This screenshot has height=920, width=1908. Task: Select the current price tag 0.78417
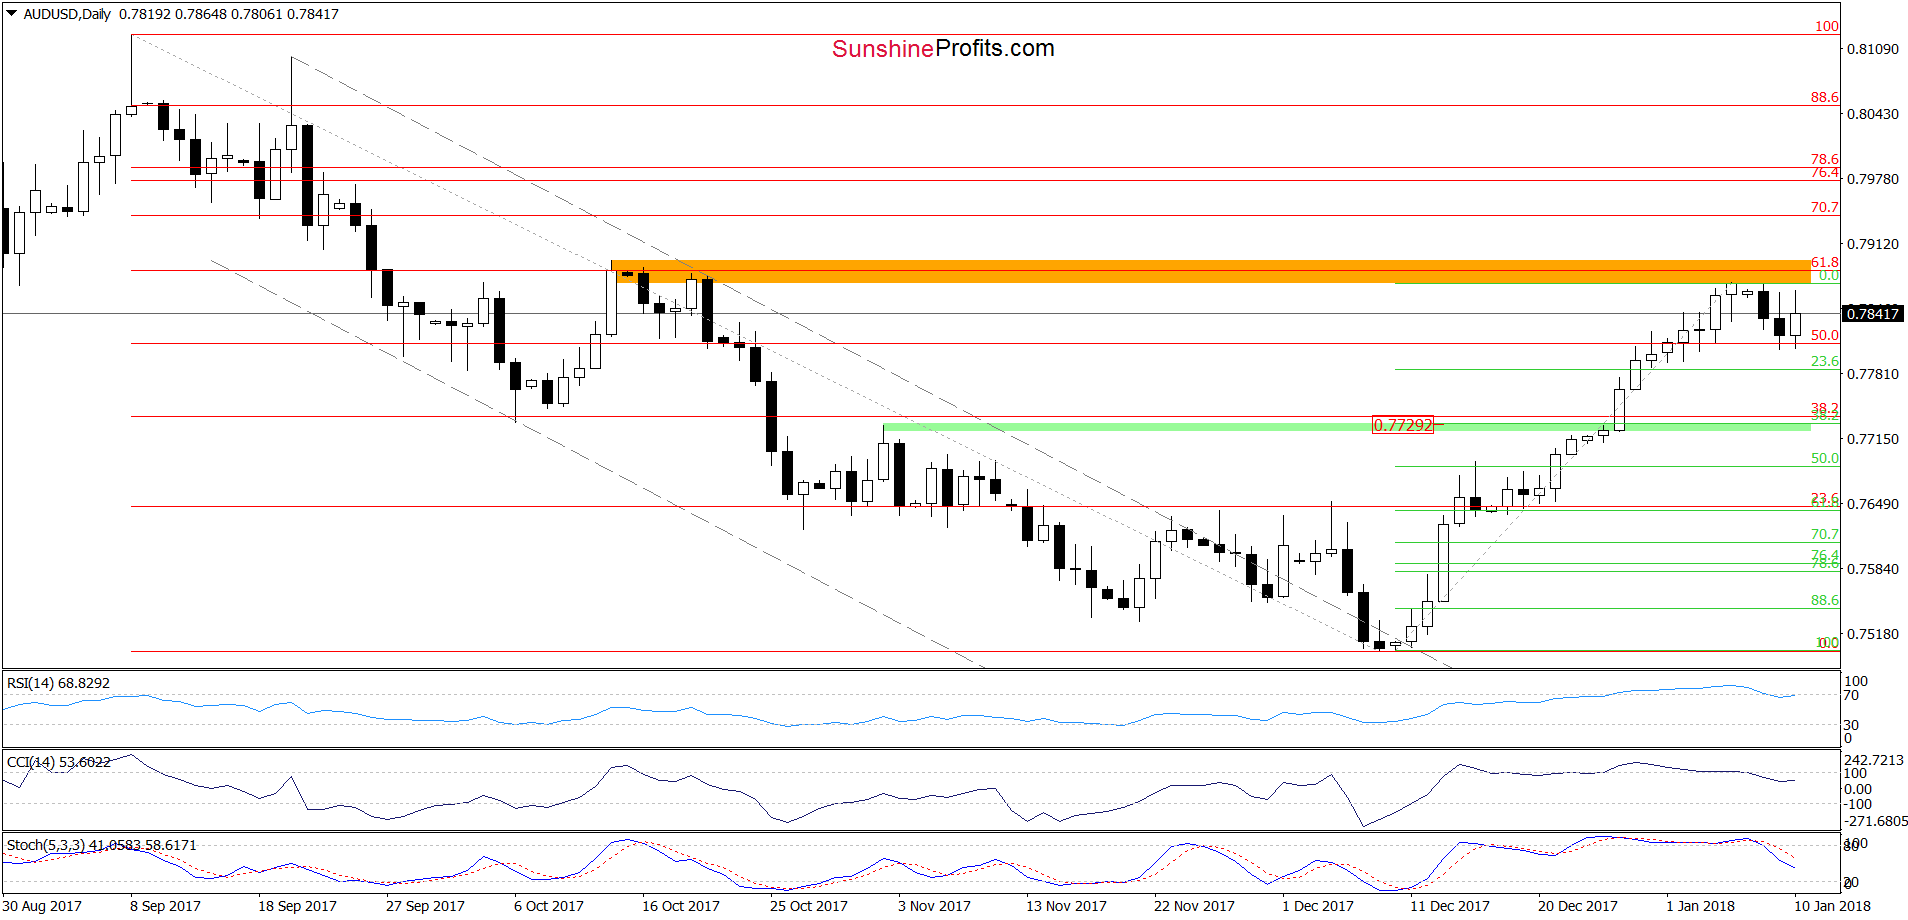(1872, 314)
